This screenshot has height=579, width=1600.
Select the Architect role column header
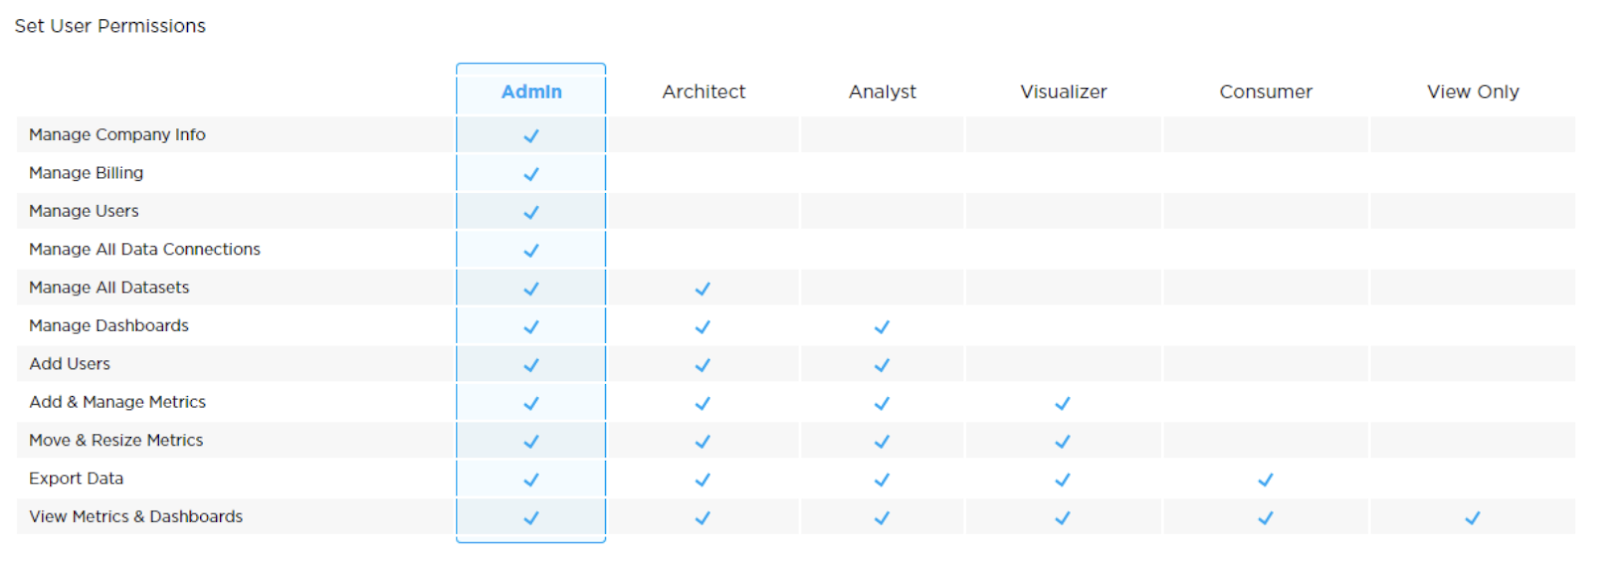tap(703, 92)
